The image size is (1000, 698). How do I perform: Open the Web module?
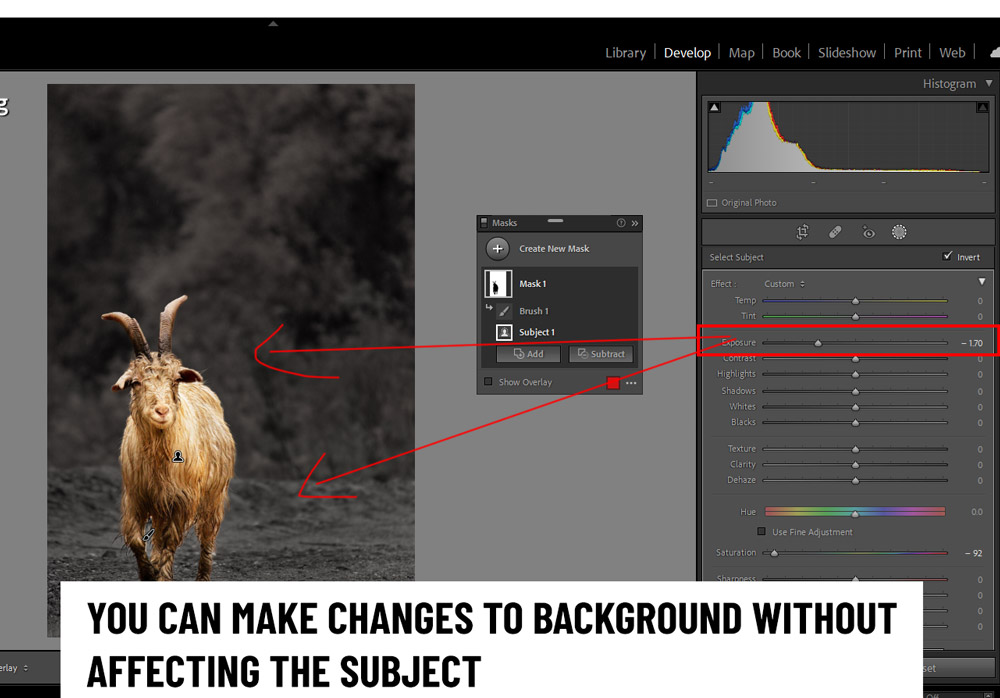[x=952, y=53]
